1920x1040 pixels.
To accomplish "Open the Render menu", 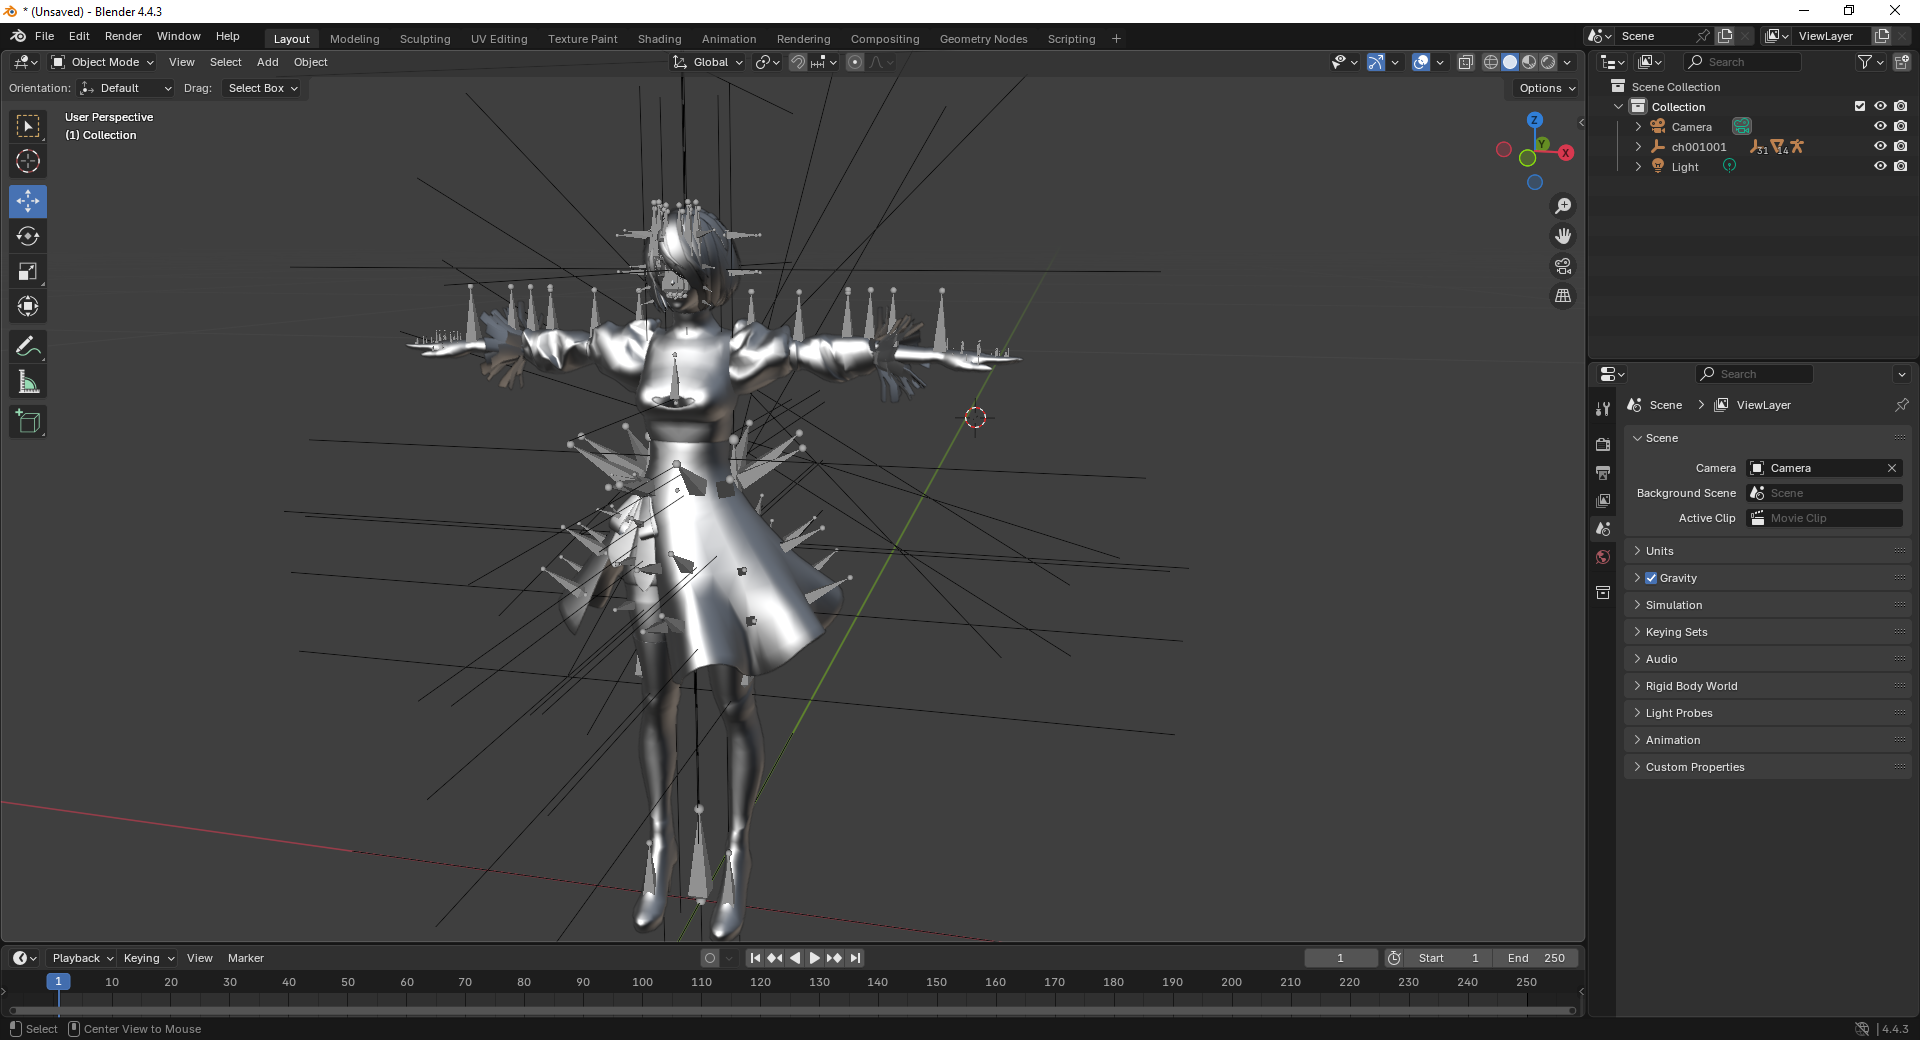I will [123, 36].
